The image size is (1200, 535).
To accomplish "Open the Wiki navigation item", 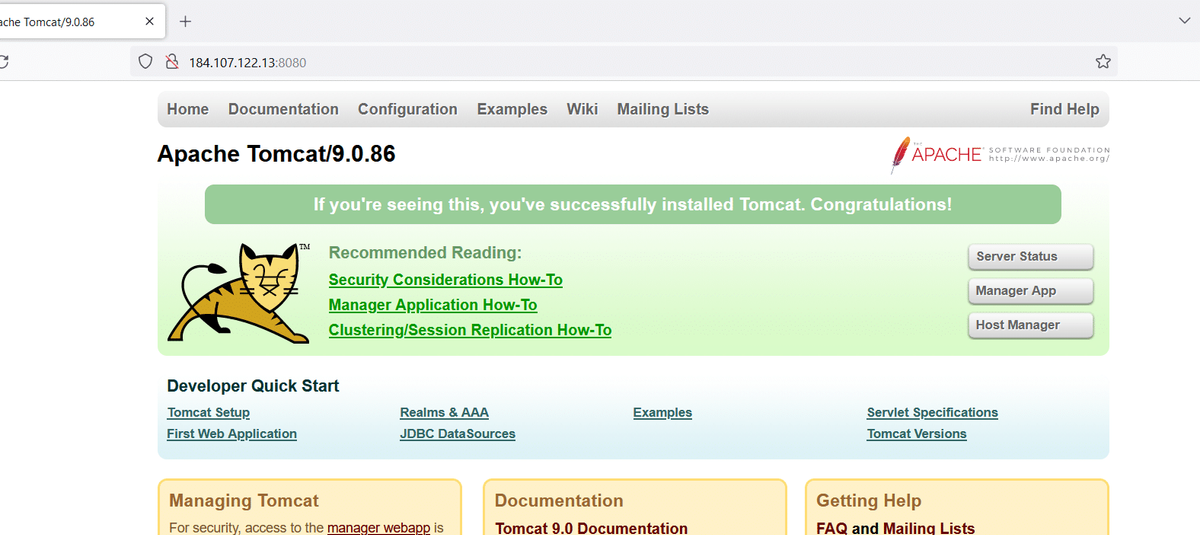I will click(x=582, y=109).
